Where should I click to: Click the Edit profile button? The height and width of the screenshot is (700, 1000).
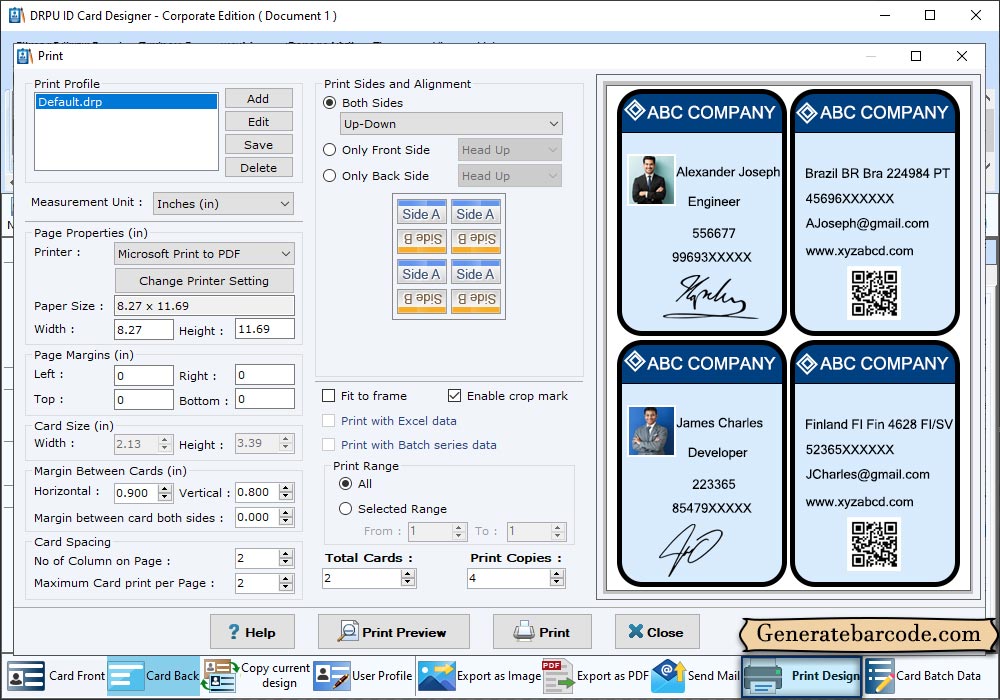click(x=258, y=122)
